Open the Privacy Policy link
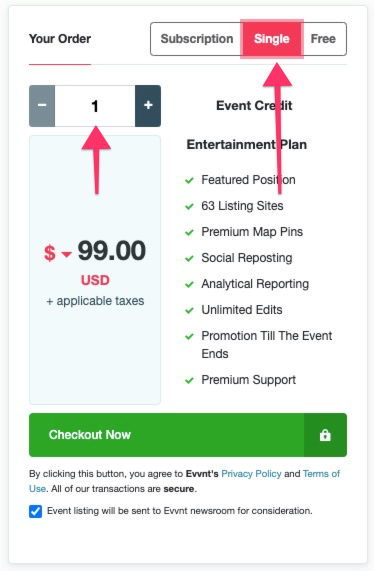Screen dimensions: 374x571 click(x=251, y=474)
